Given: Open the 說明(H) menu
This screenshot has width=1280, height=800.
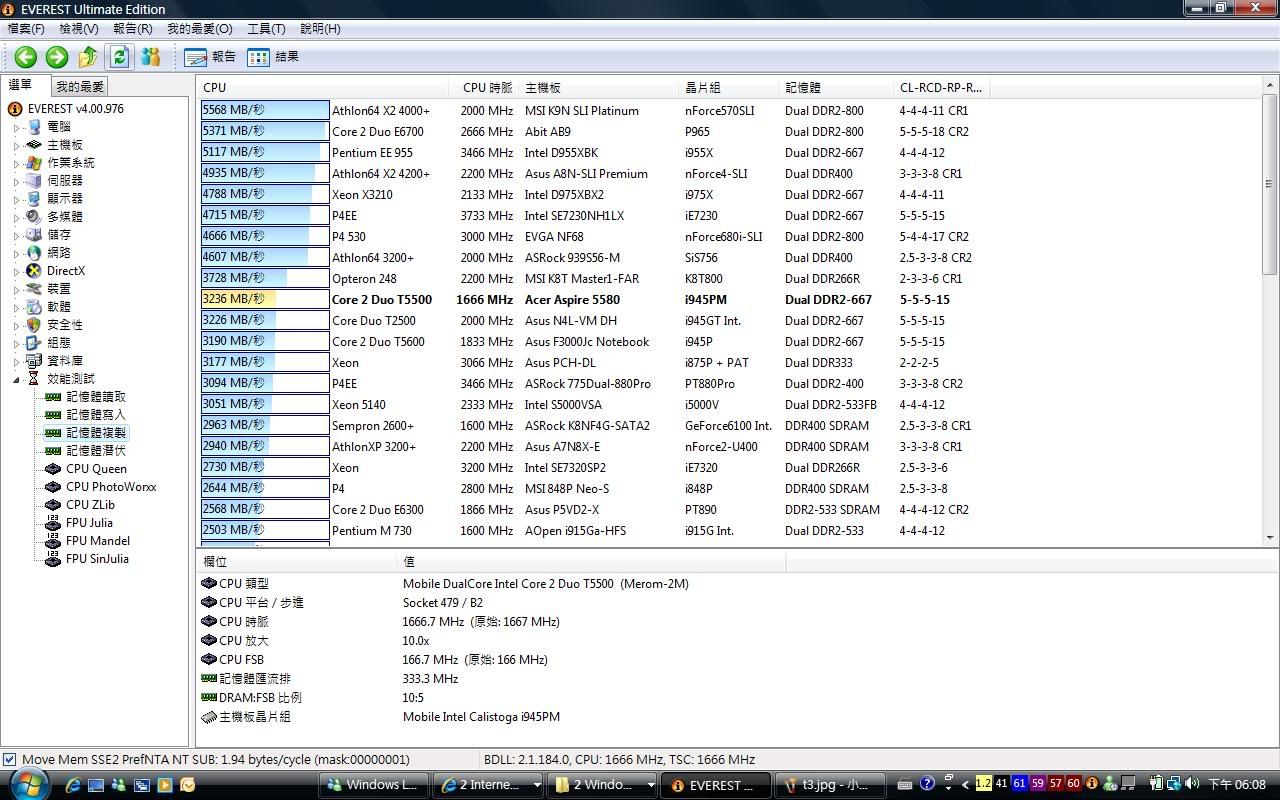Looking at the screenshot, I should (320, 29).
